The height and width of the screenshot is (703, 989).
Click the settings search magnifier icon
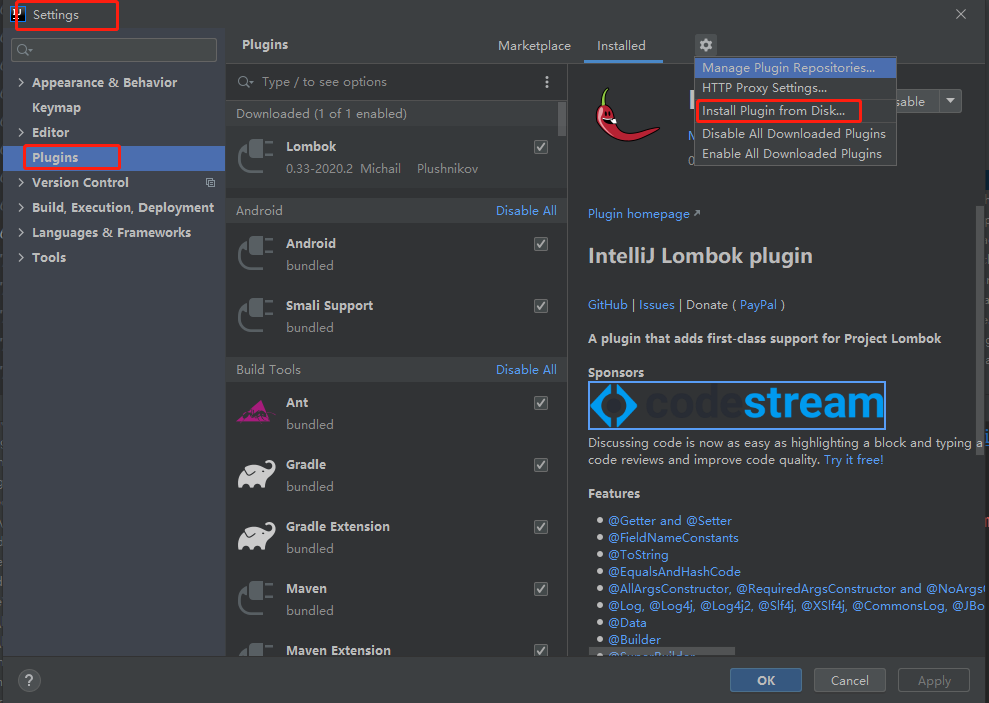24,50
